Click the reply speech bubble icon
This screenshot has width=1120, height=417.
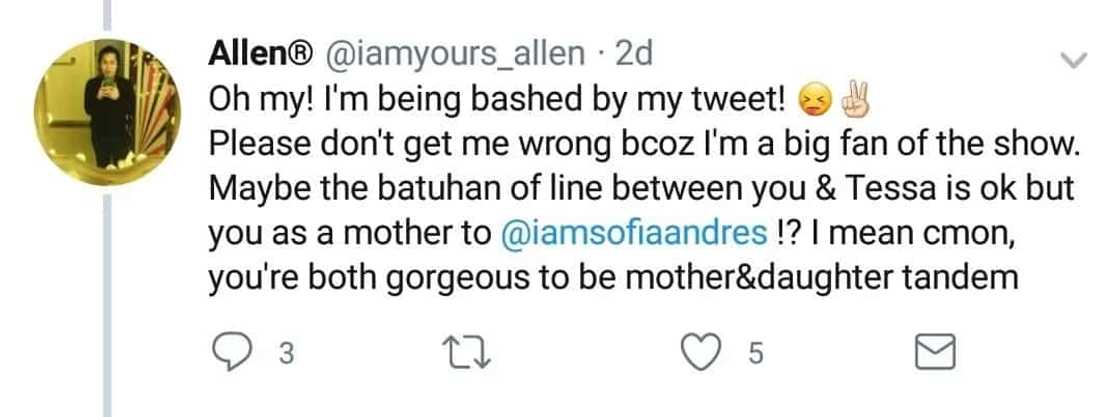231,351
